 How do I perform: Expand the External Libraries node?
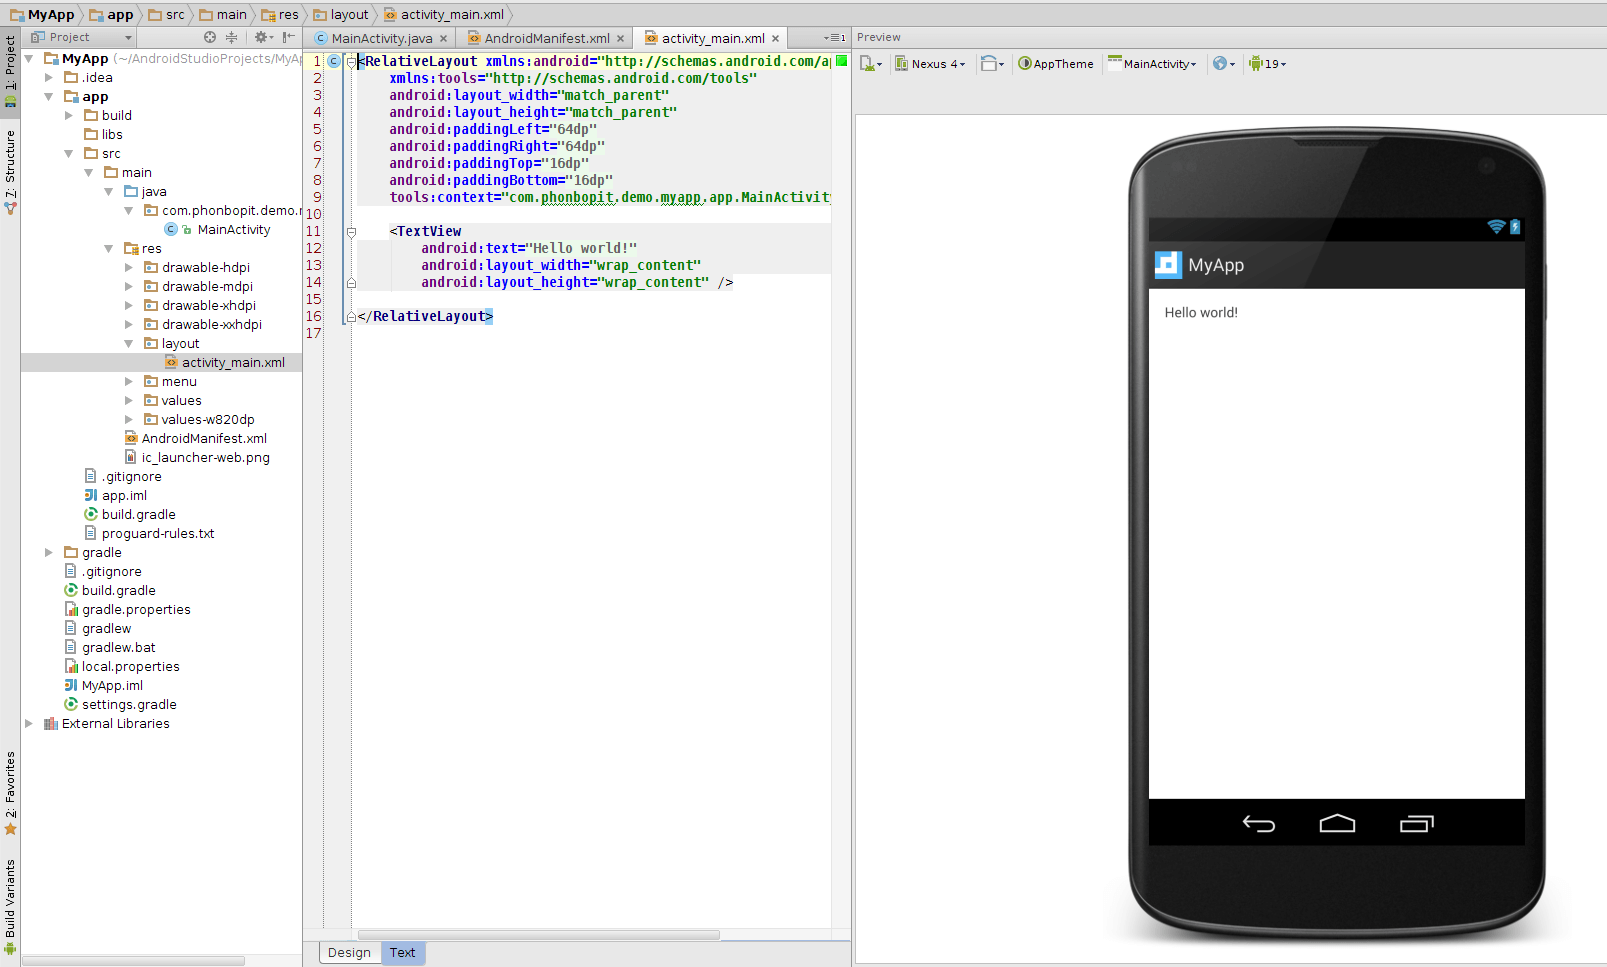(29, 724)
